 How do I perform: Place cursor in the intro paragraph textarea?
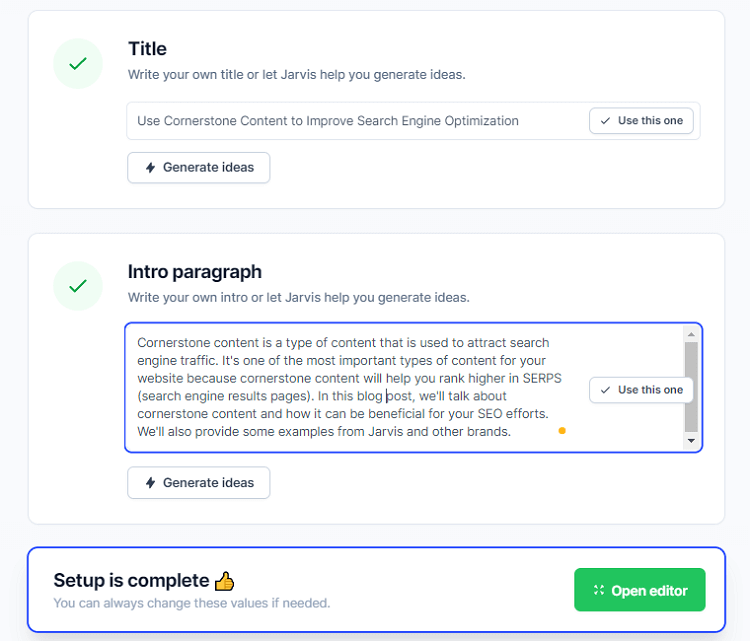point(356,387)
